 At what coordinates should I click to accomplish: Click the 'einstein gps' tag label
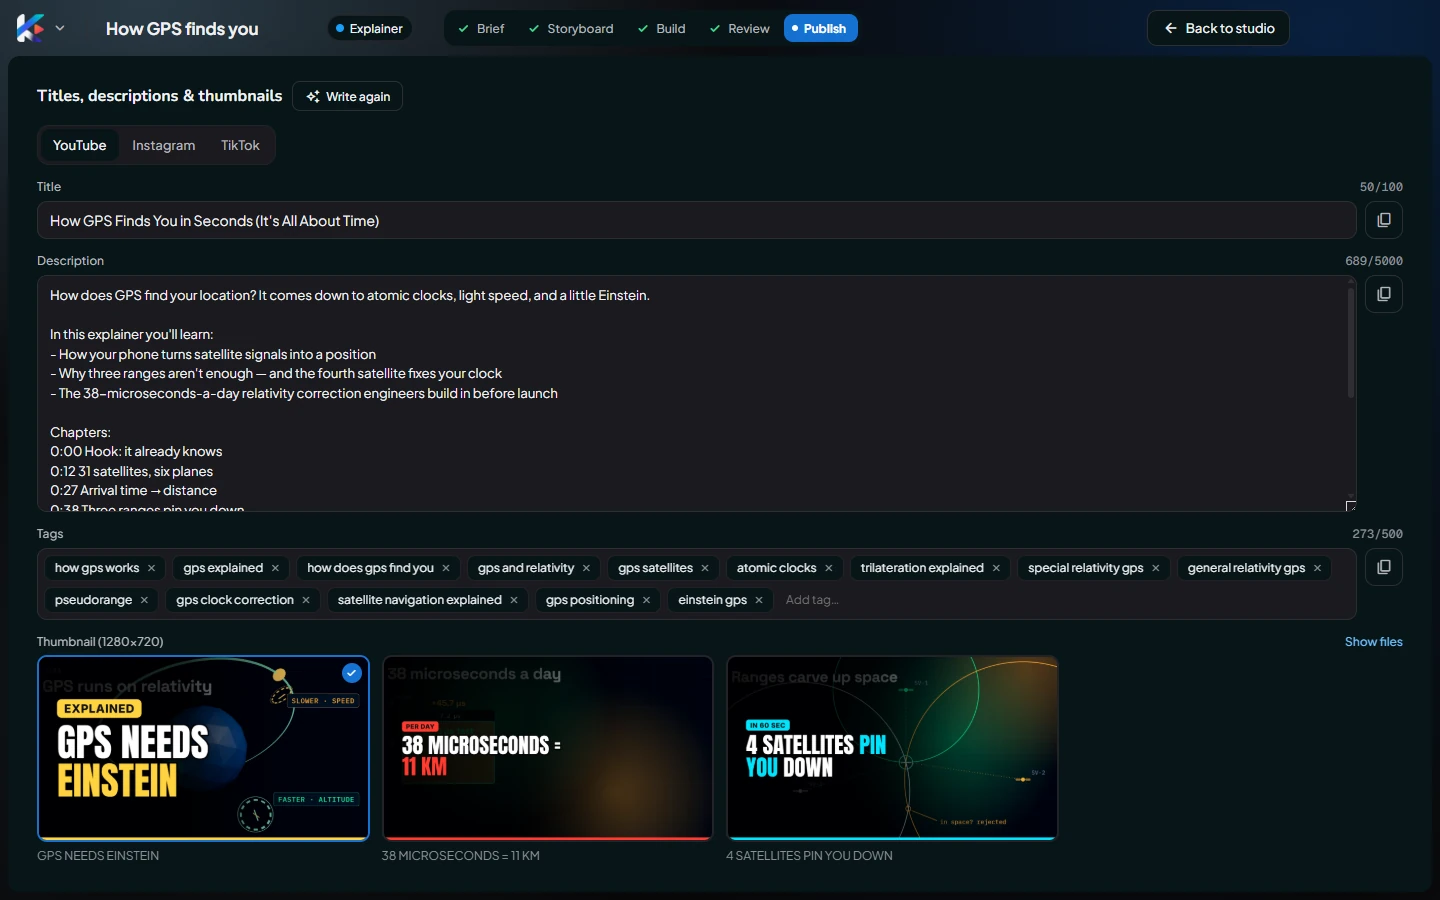(712, 600)
